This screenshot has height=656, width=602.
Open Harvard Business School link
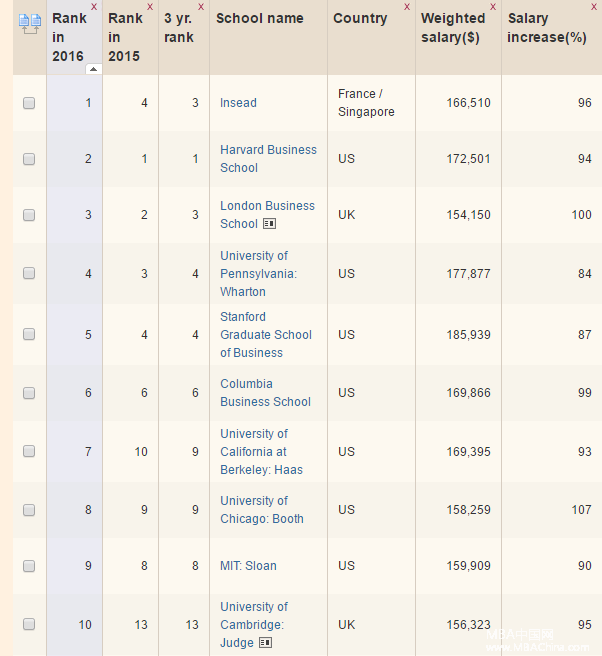point(268,159)
